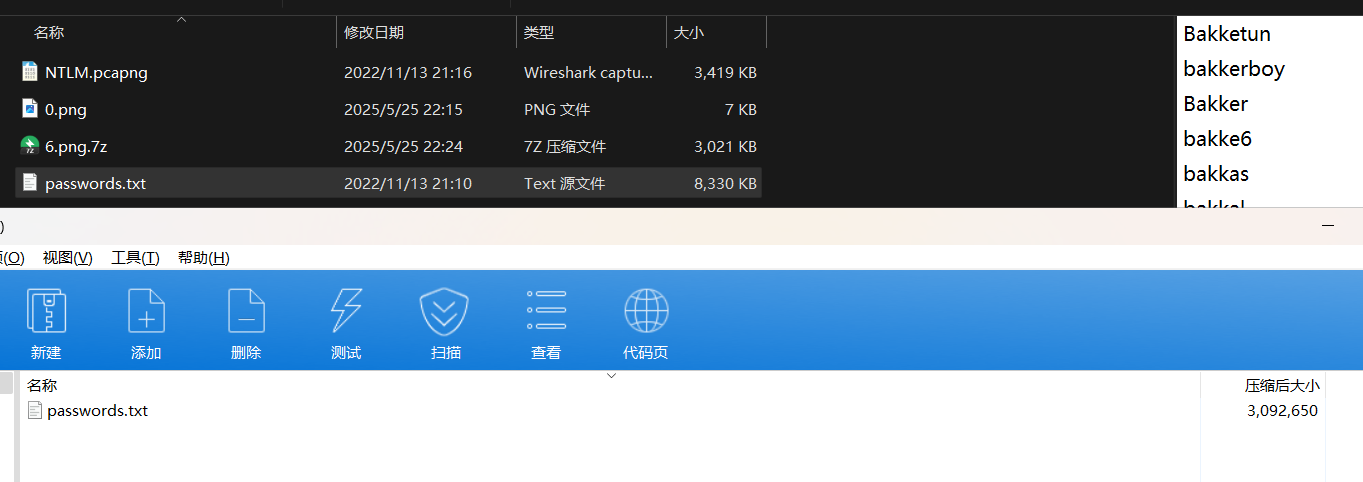1363x482 pixels.
Task: Expand the chevron above archive file list
Action: (612, 376)
